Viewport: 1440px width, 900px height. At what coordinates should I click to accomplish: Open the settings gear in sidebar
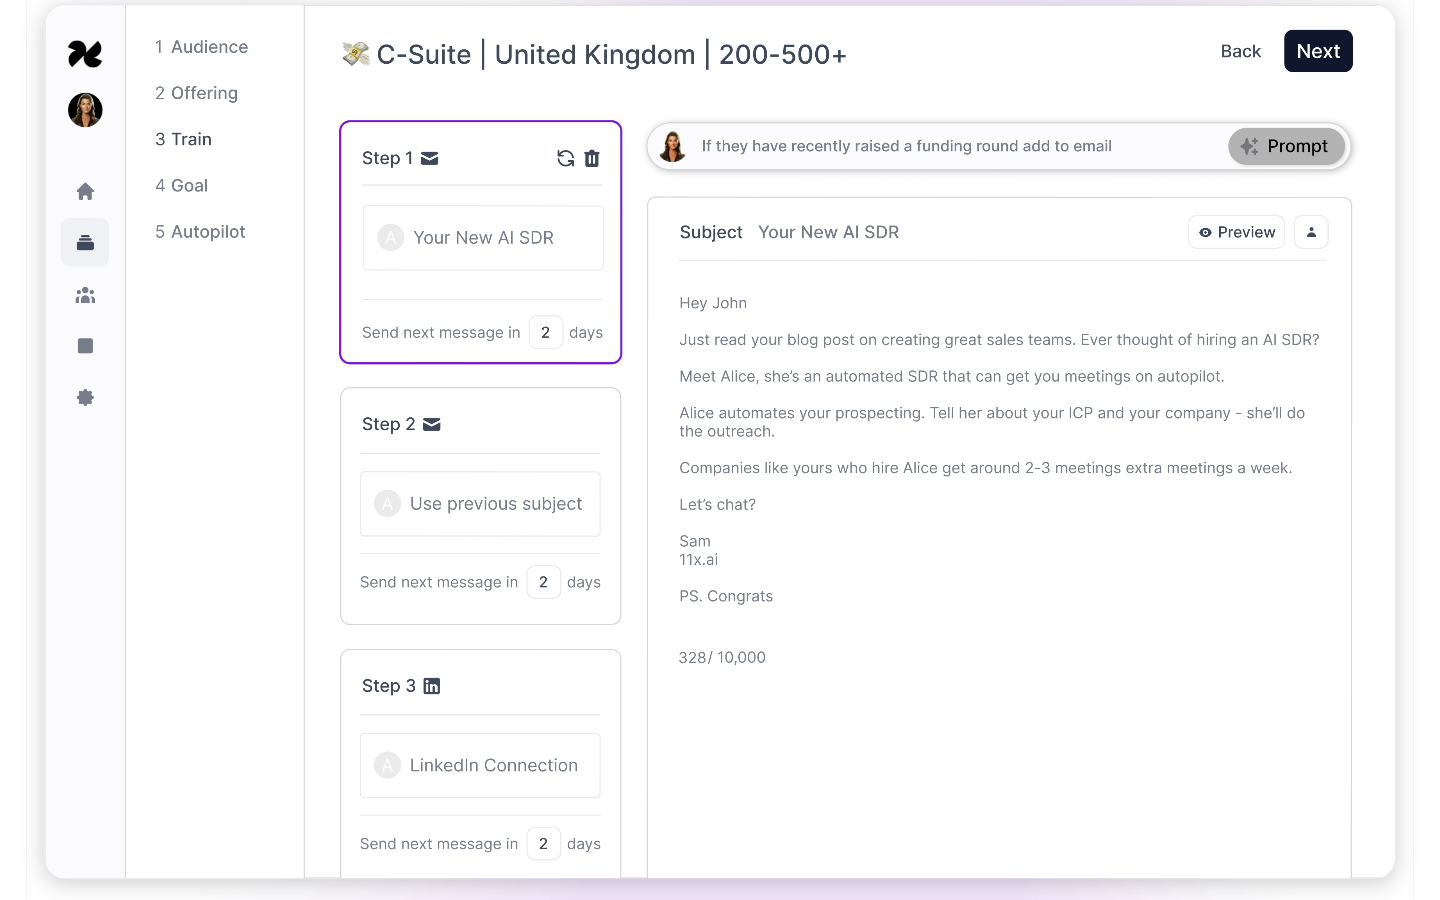point(85,398)
